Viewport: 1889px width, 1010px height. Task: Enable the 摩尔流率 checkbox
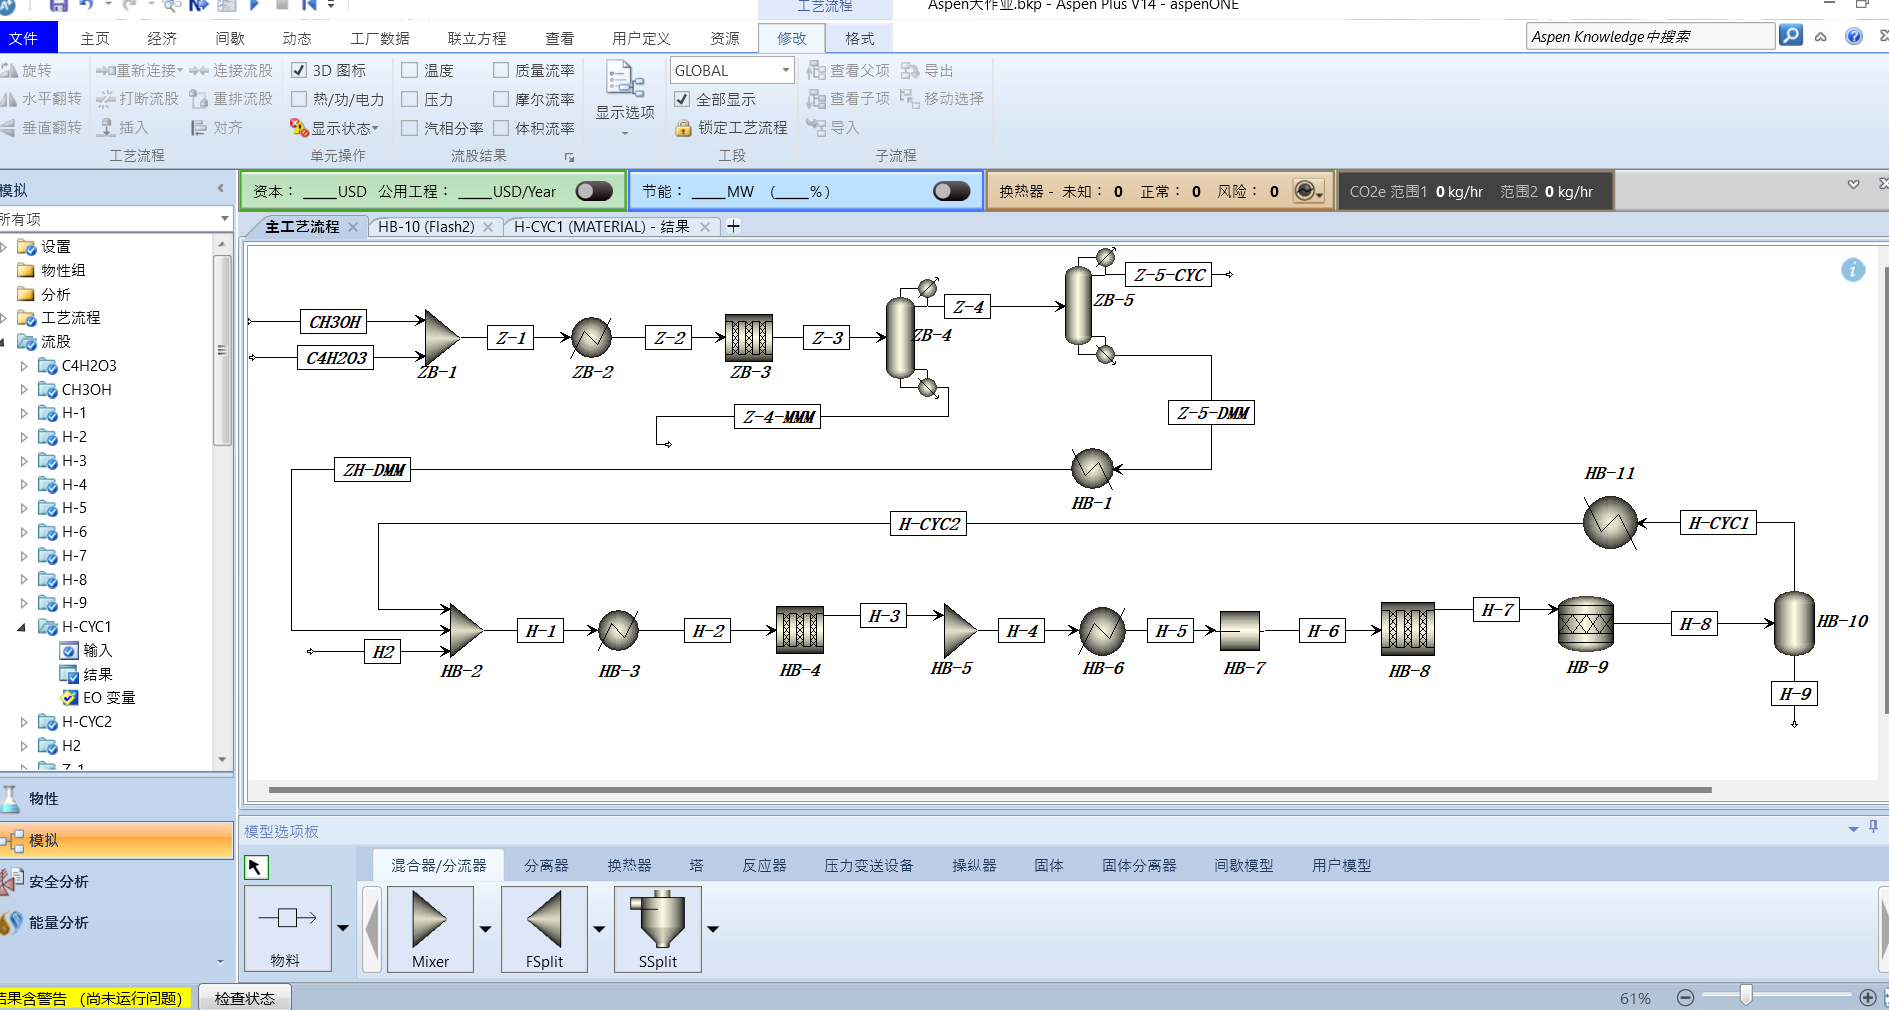click(501, 99)
